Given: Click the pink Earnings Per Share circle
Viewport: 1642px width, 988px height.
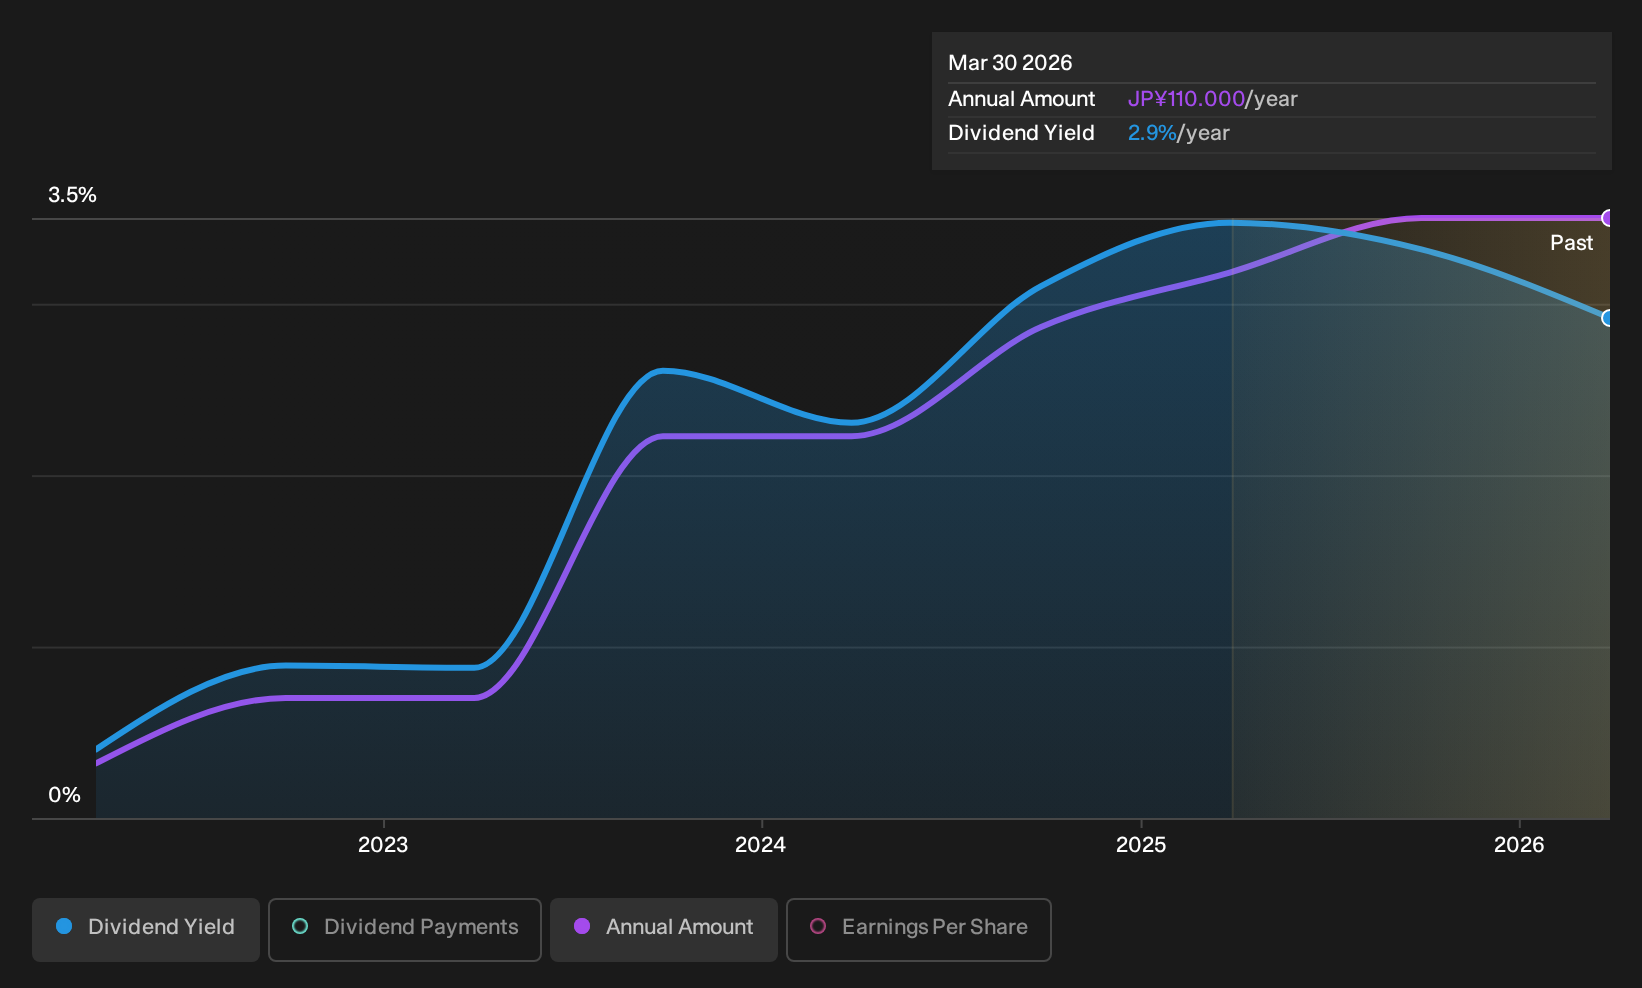Looking at the screenshot, I should [818, 927].
